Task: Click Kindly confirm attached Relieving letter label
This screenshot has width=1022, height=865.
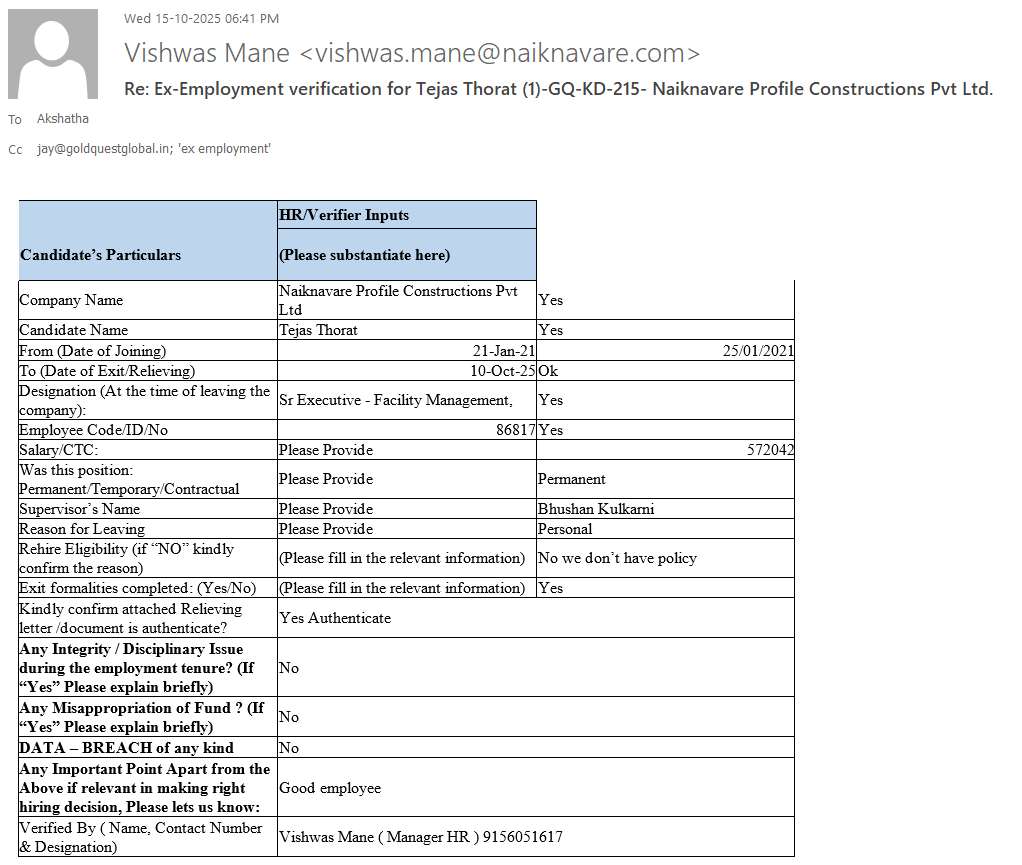Action: tap(148, 618)
